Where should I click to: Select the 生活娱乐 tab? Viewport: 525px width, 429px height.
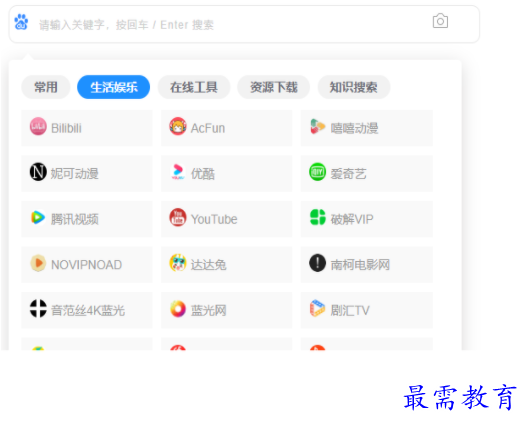pyautogui.click(x=114, y=87)
